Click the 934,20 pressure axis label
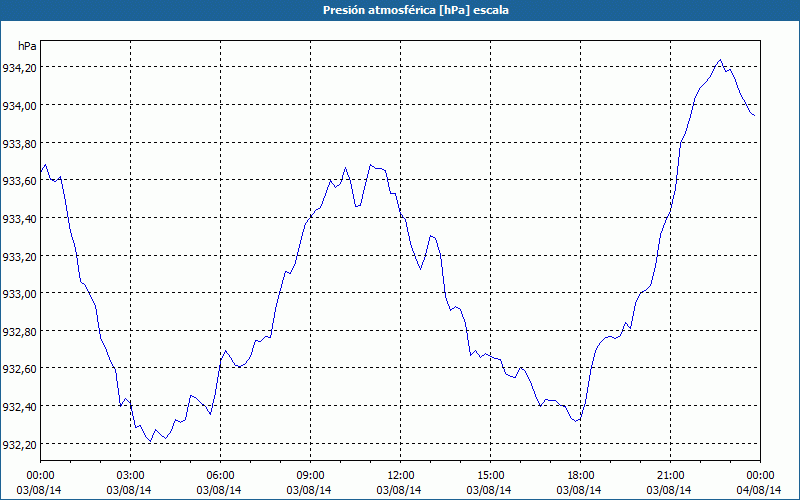This screenshot has width=800, height=500. [x=19, y=67]
